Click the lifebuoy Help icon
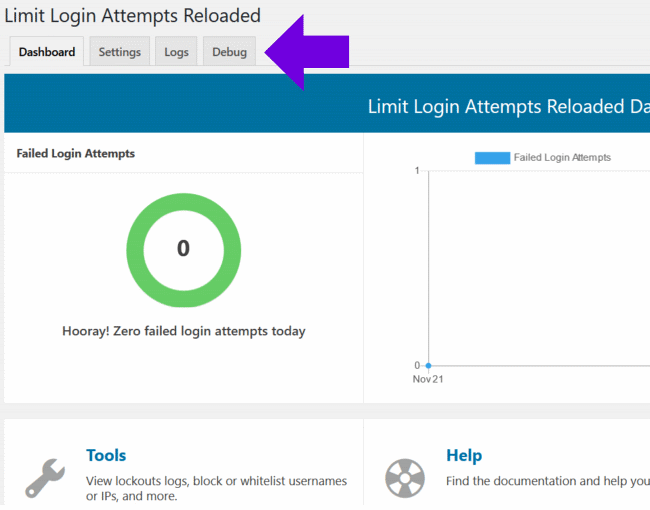650x510 pixels. 405,478
